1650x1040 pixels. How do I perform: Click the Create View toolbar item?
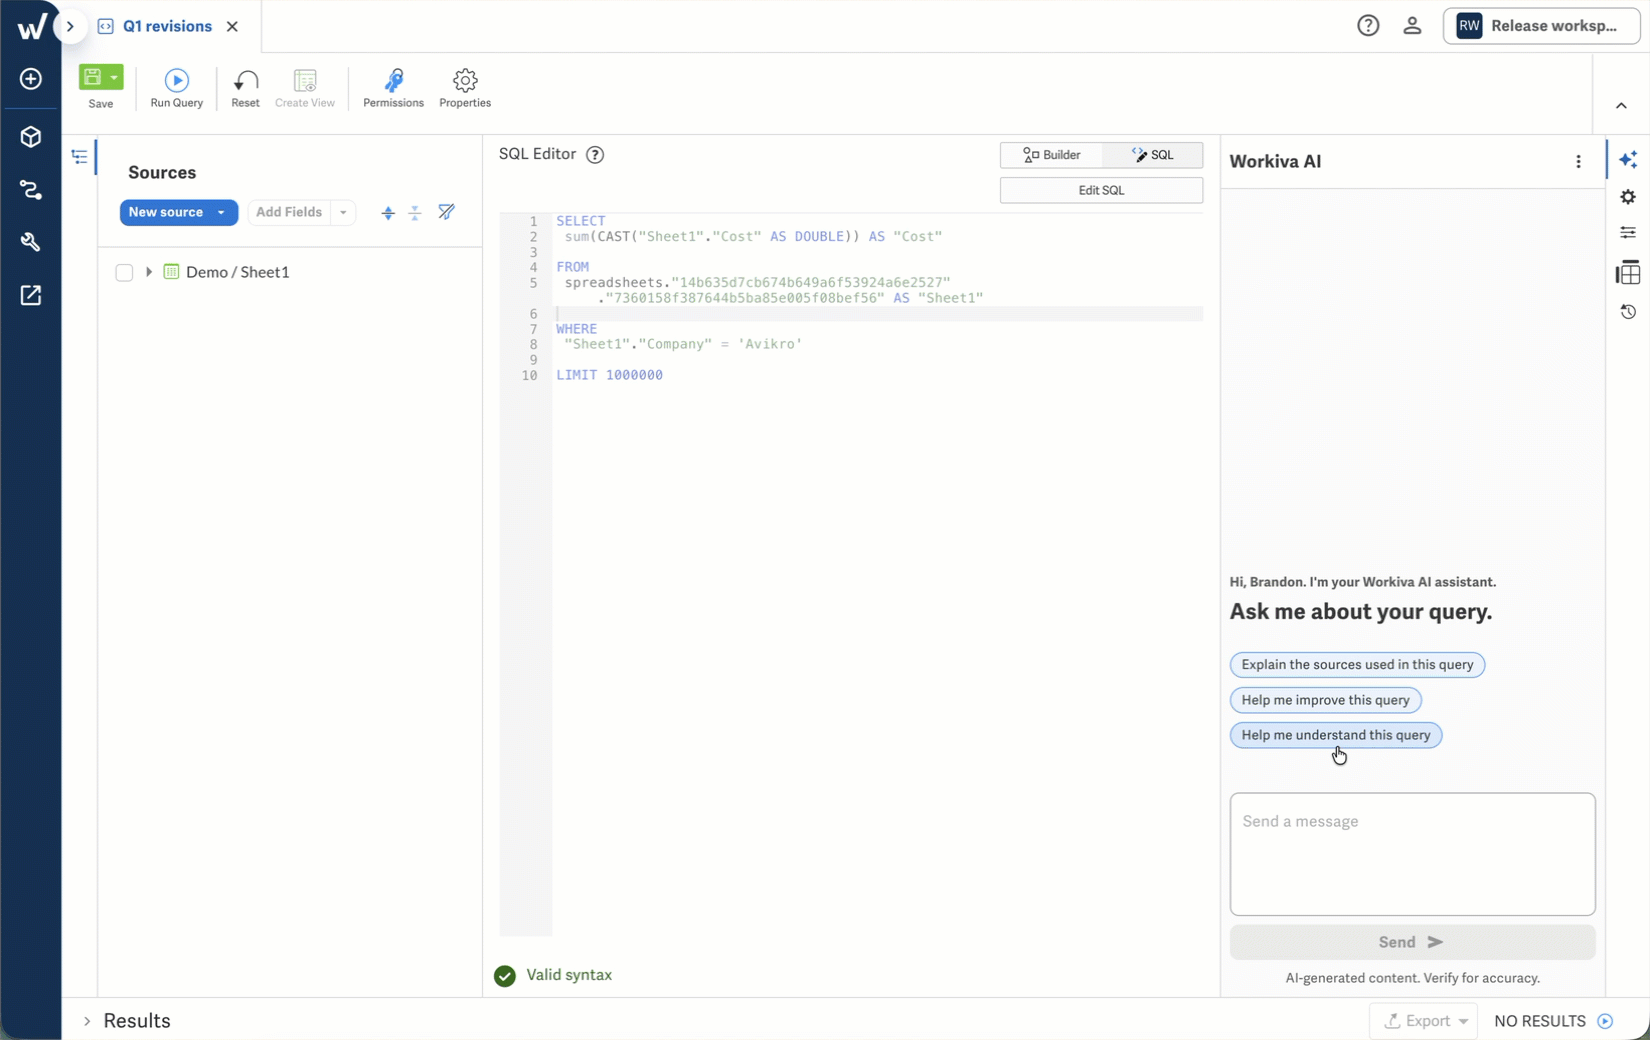point(305,88)
